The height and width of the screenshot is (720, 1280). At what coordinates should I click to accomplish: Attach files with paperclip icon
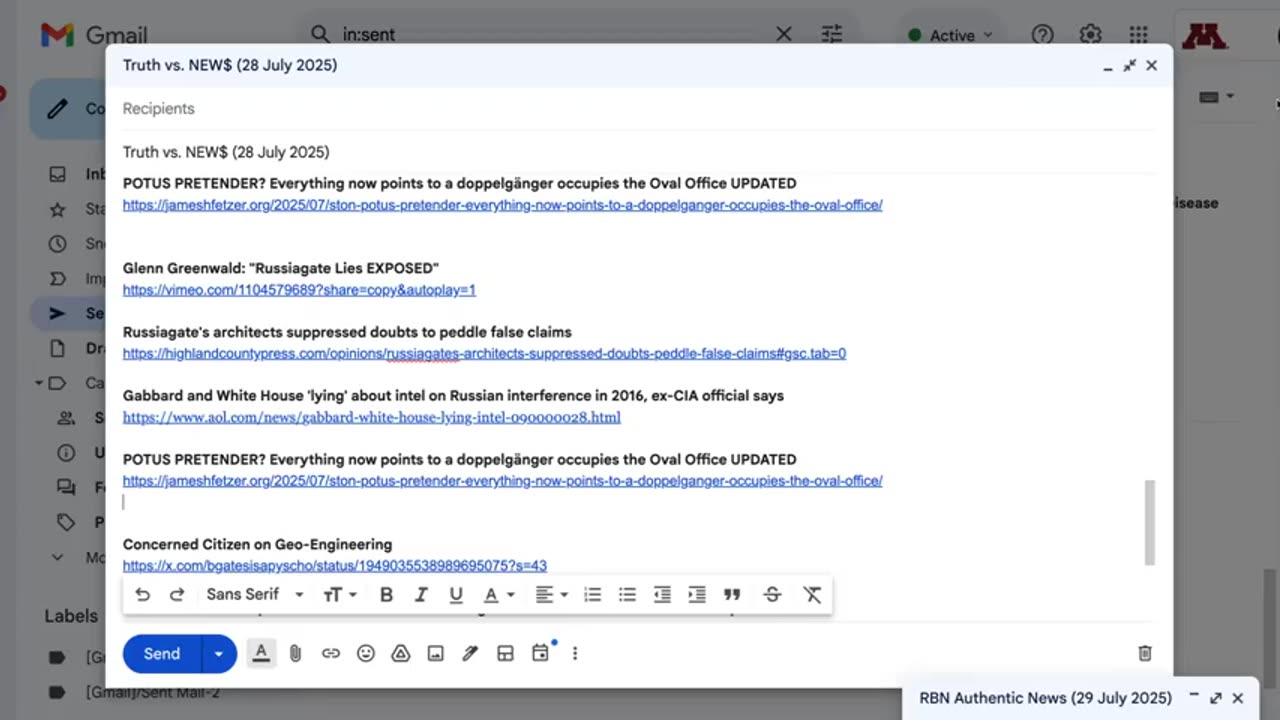(295, 654)
